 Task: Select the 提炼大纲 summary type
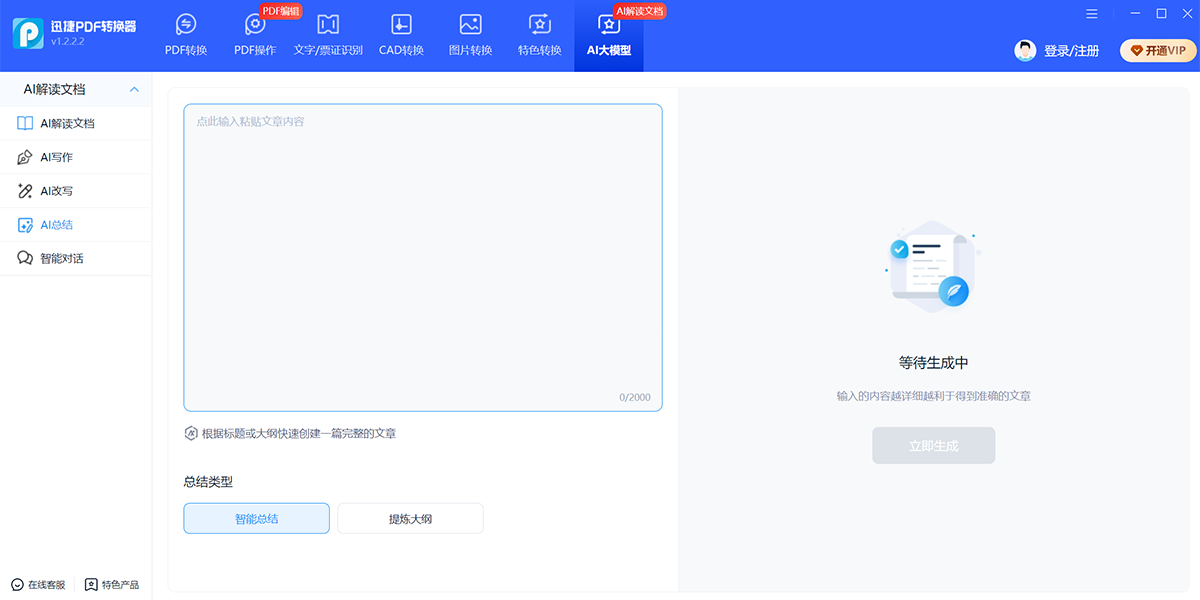[410, 518]
